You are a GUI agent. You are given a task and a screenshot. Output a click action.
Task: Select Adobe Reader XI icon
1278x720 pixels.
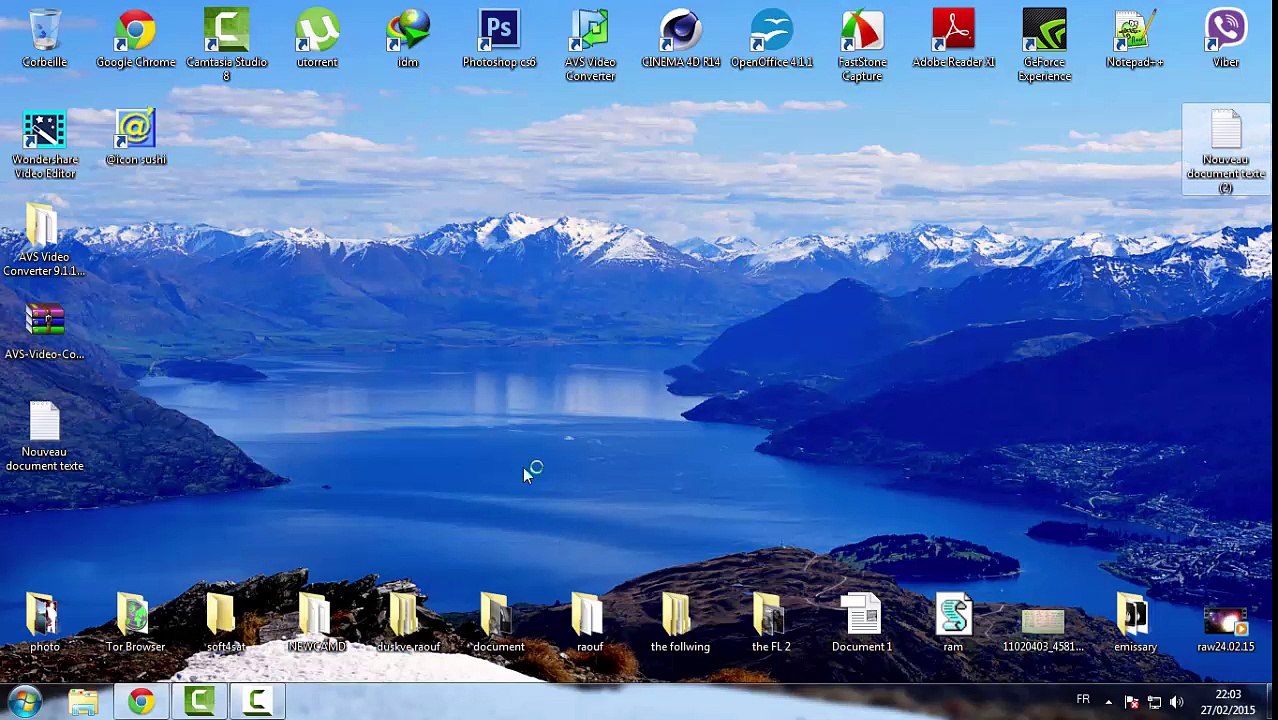coord(953,39)
